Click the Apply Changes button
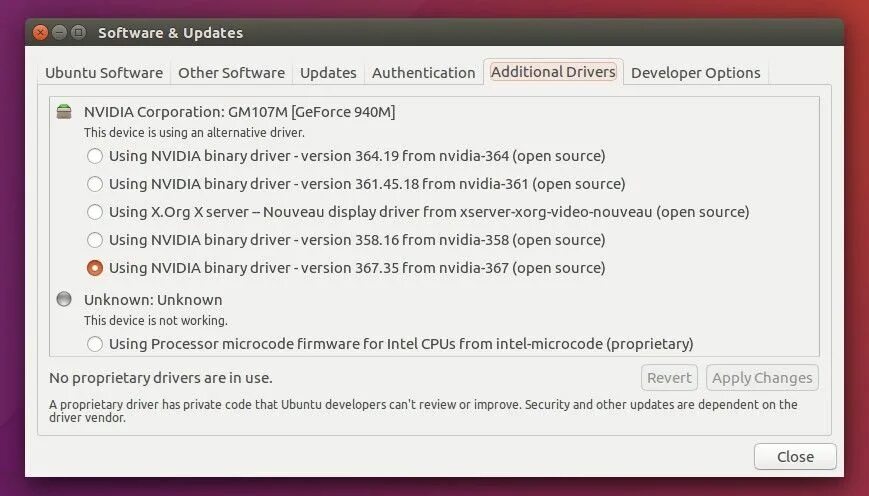Screen dimensions: 869x496 (762, 378)
